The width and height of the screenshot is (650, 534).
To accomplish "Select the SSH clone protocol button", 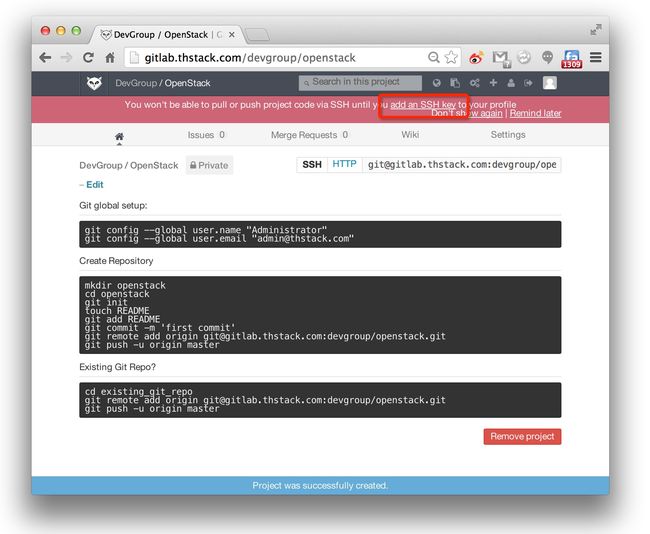I will [x=312, y=165].
